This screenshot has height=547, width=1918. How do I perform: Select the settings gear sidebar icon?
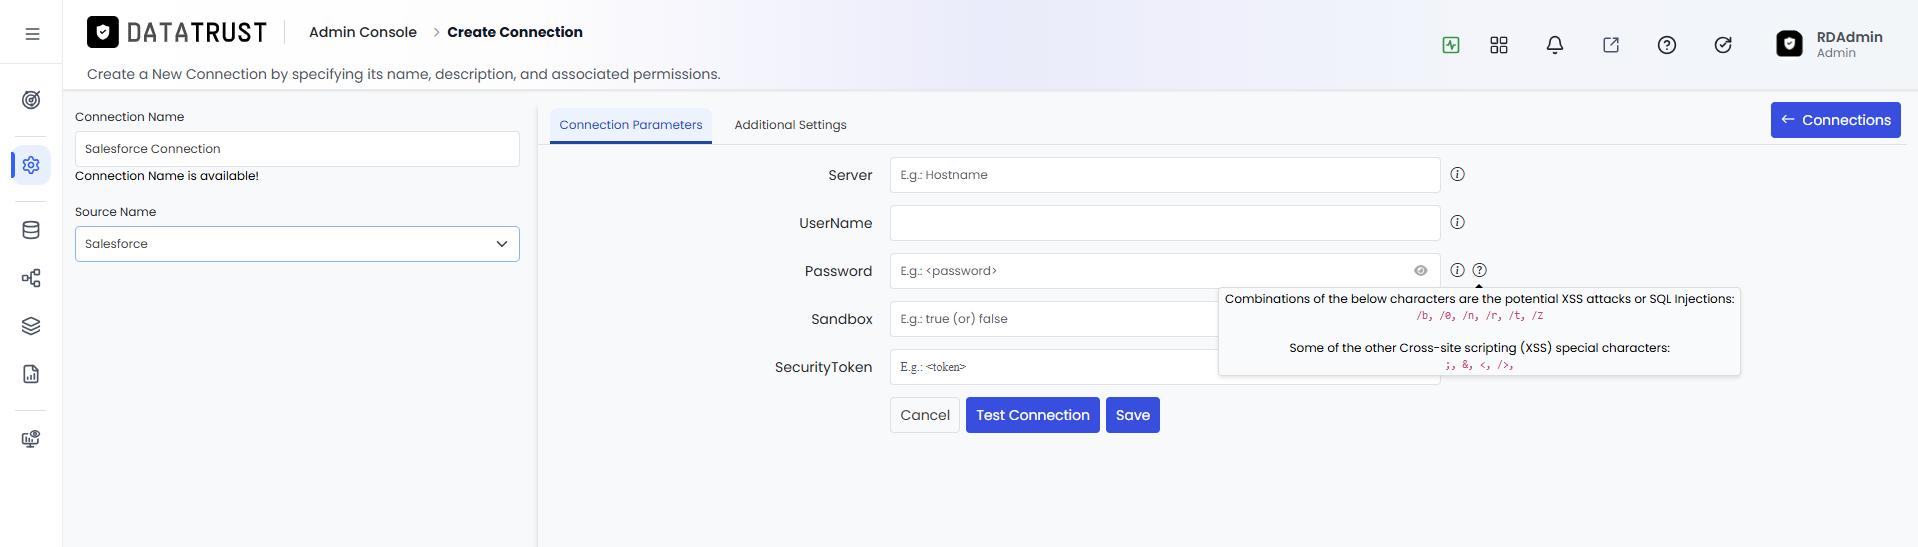pyautogui.click(x=31, y=164)
